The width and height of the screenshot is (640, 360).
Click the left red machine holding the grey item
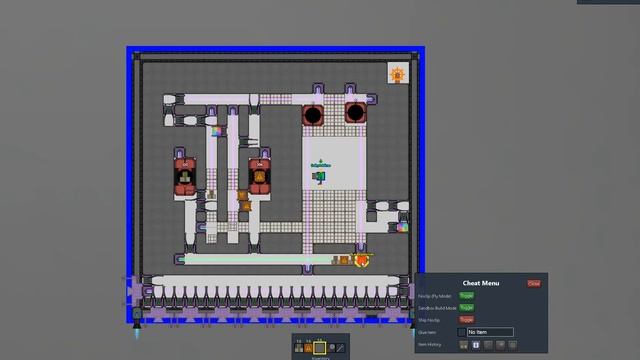[x=185, y=176]
